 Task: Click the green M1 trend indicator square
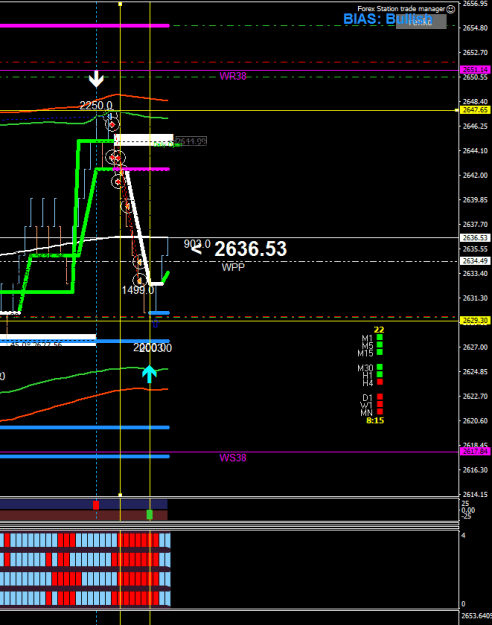coord(380,338)
